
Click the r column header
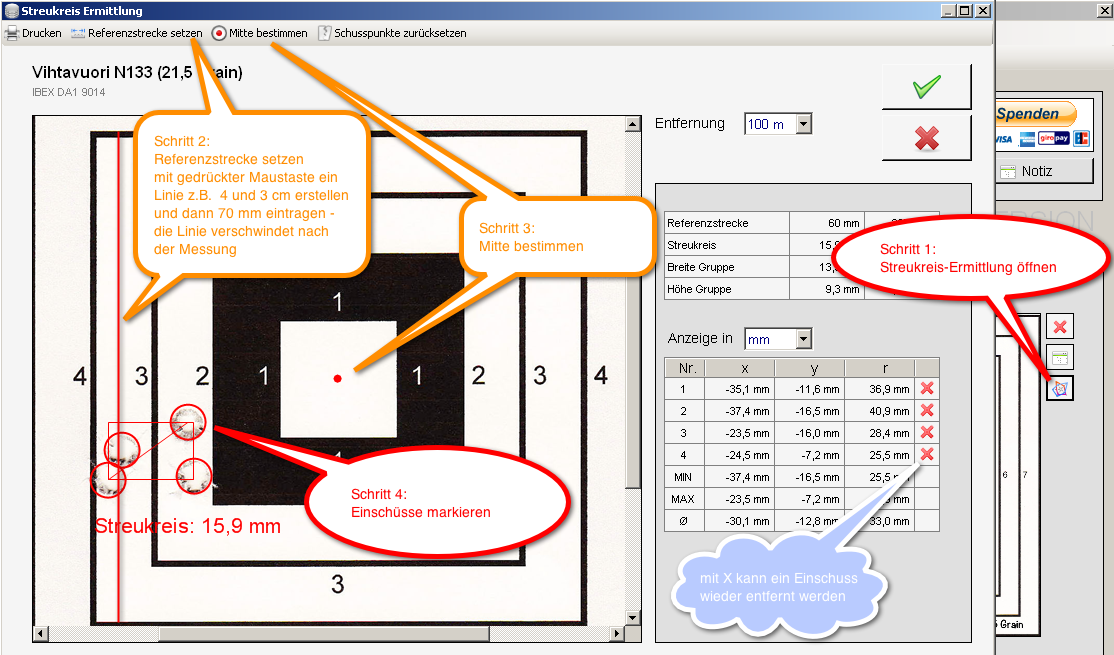click(x=880, y=368)
